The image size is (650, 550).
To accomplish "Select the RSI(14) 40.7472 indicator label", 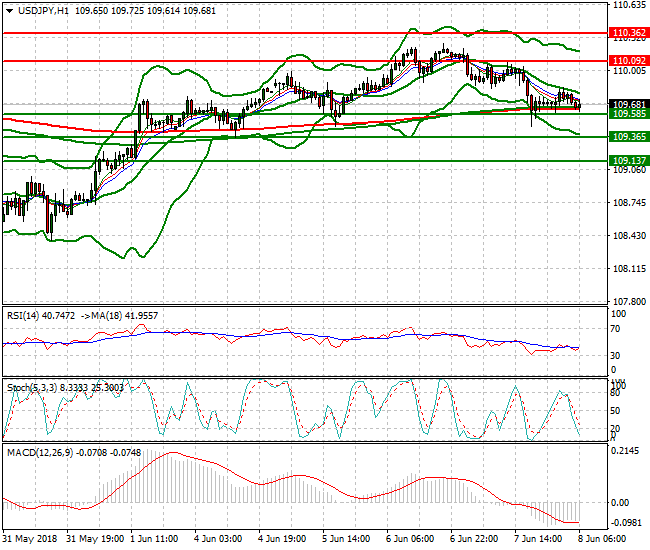I will pyautogui.click(x=41, y=316).
